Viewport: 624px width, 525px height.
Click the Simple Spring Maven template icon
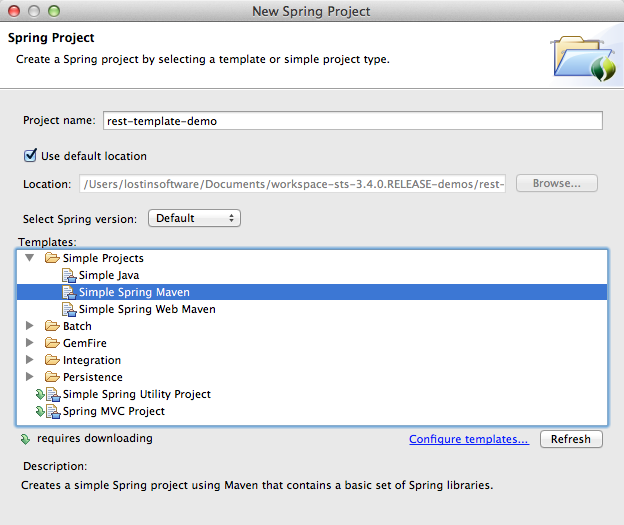(x=69, y=293)
